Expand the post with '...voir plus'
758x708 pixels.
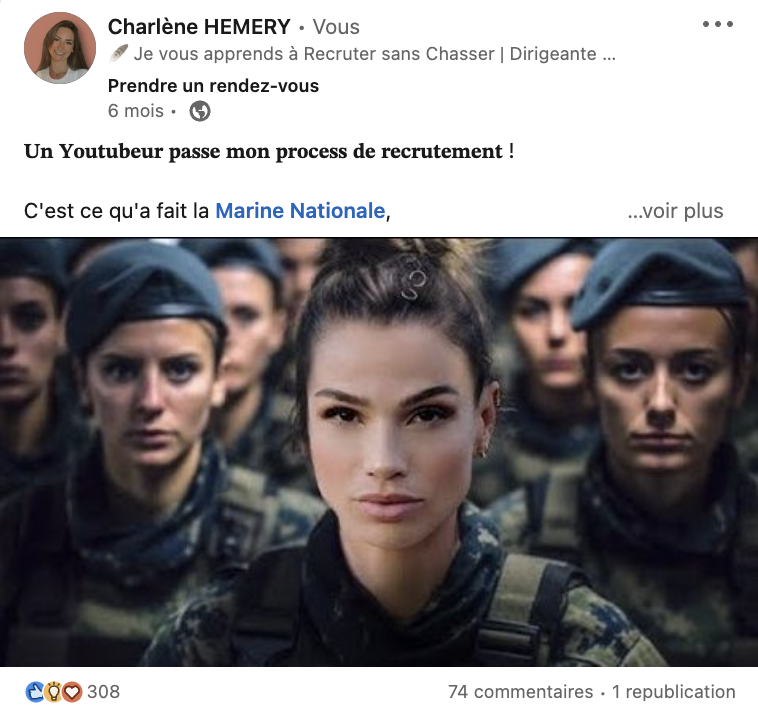tap(675, 211)
